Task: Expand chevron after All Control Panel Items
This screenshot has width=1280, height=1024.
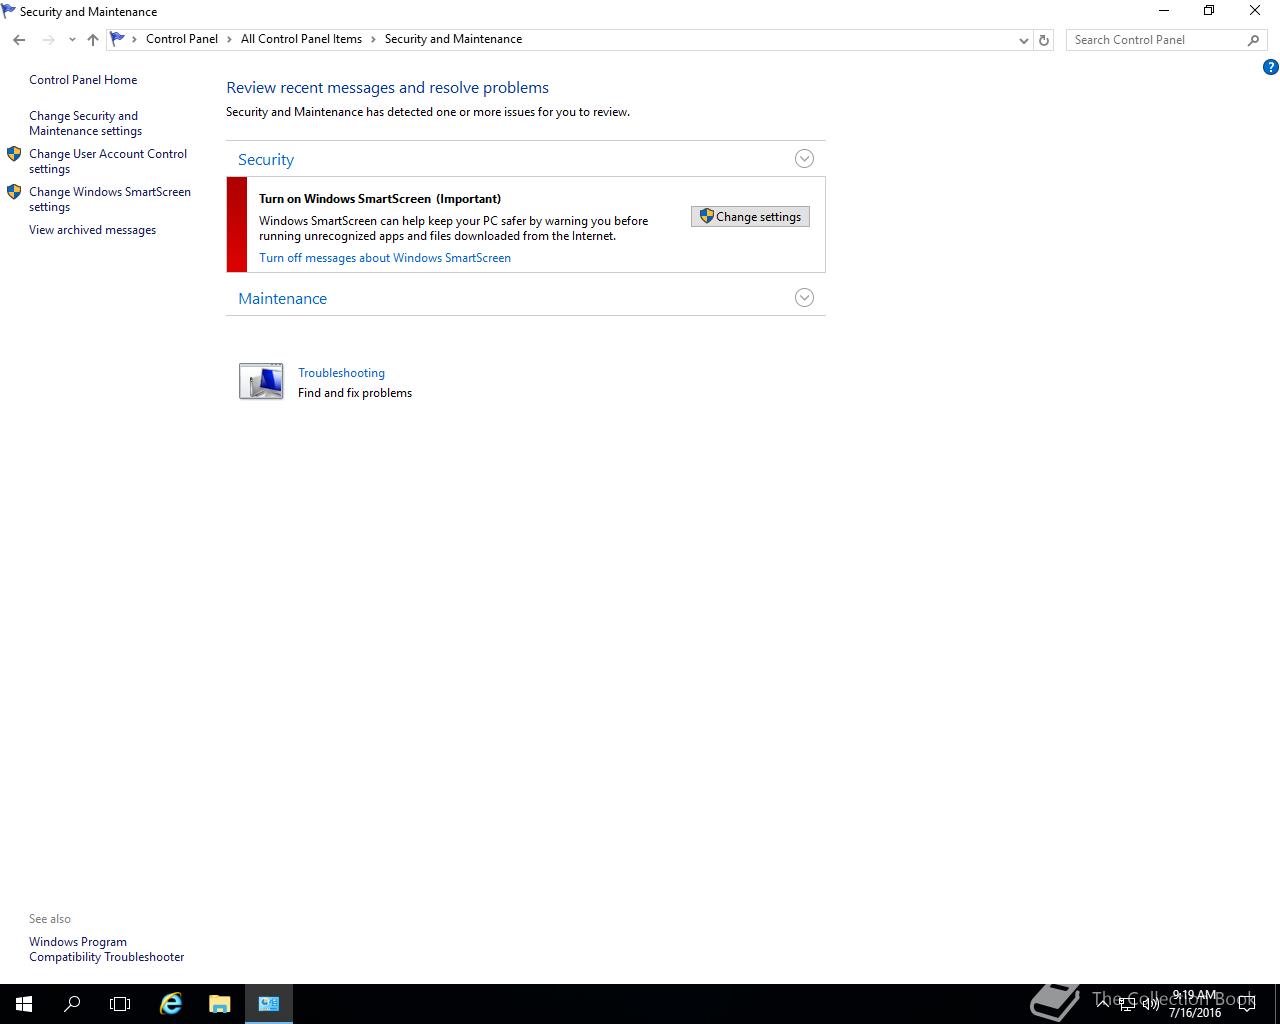Action: [373, 39]
